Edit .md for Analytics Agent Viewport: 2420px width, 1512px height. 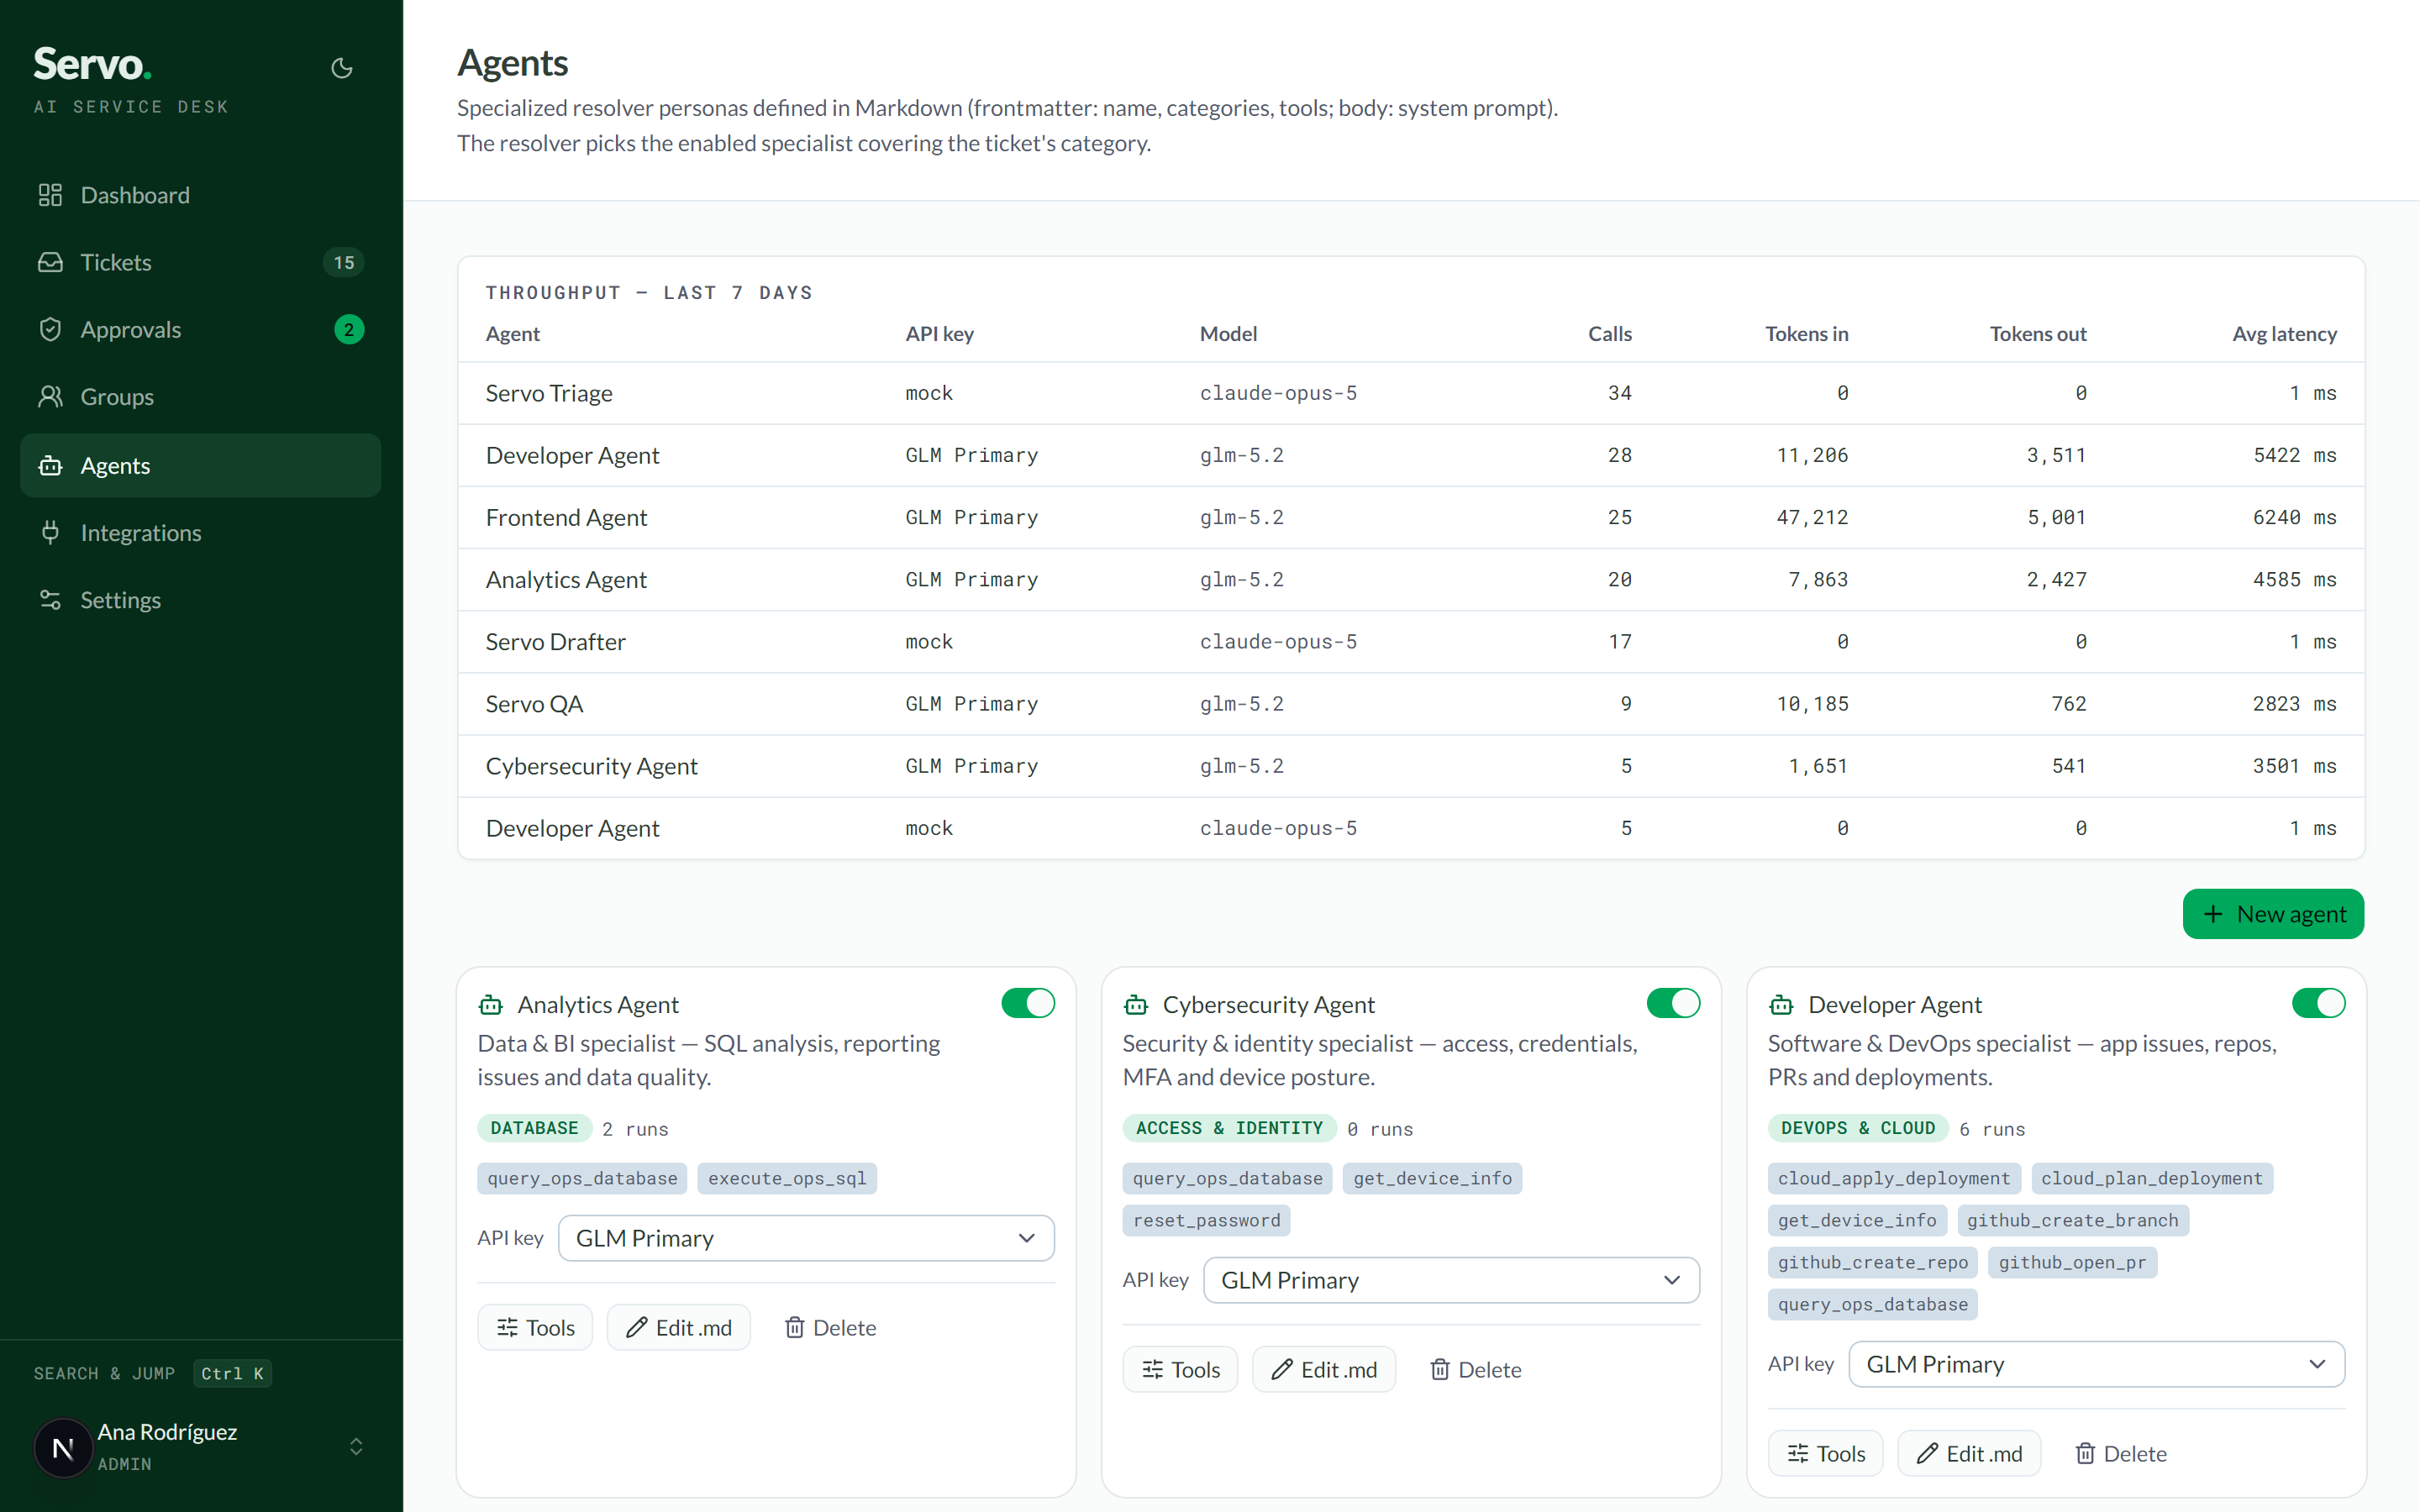[x=679, y=1327]
